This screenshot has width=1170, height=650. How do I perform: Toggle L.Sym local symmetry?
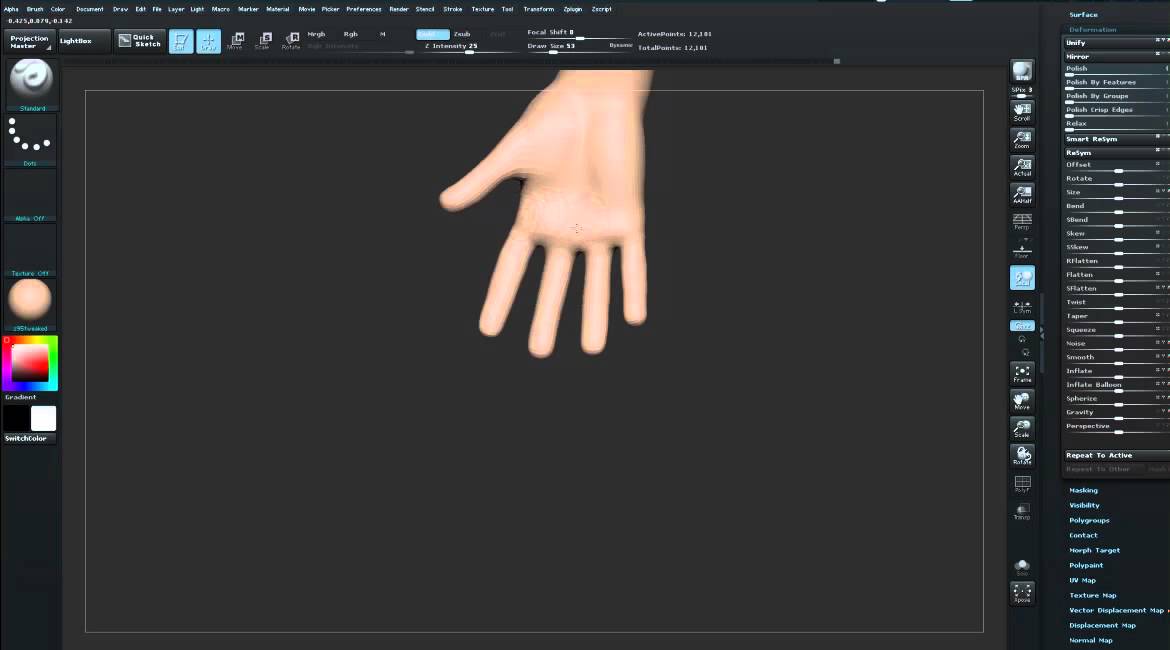pos(1022,307)
